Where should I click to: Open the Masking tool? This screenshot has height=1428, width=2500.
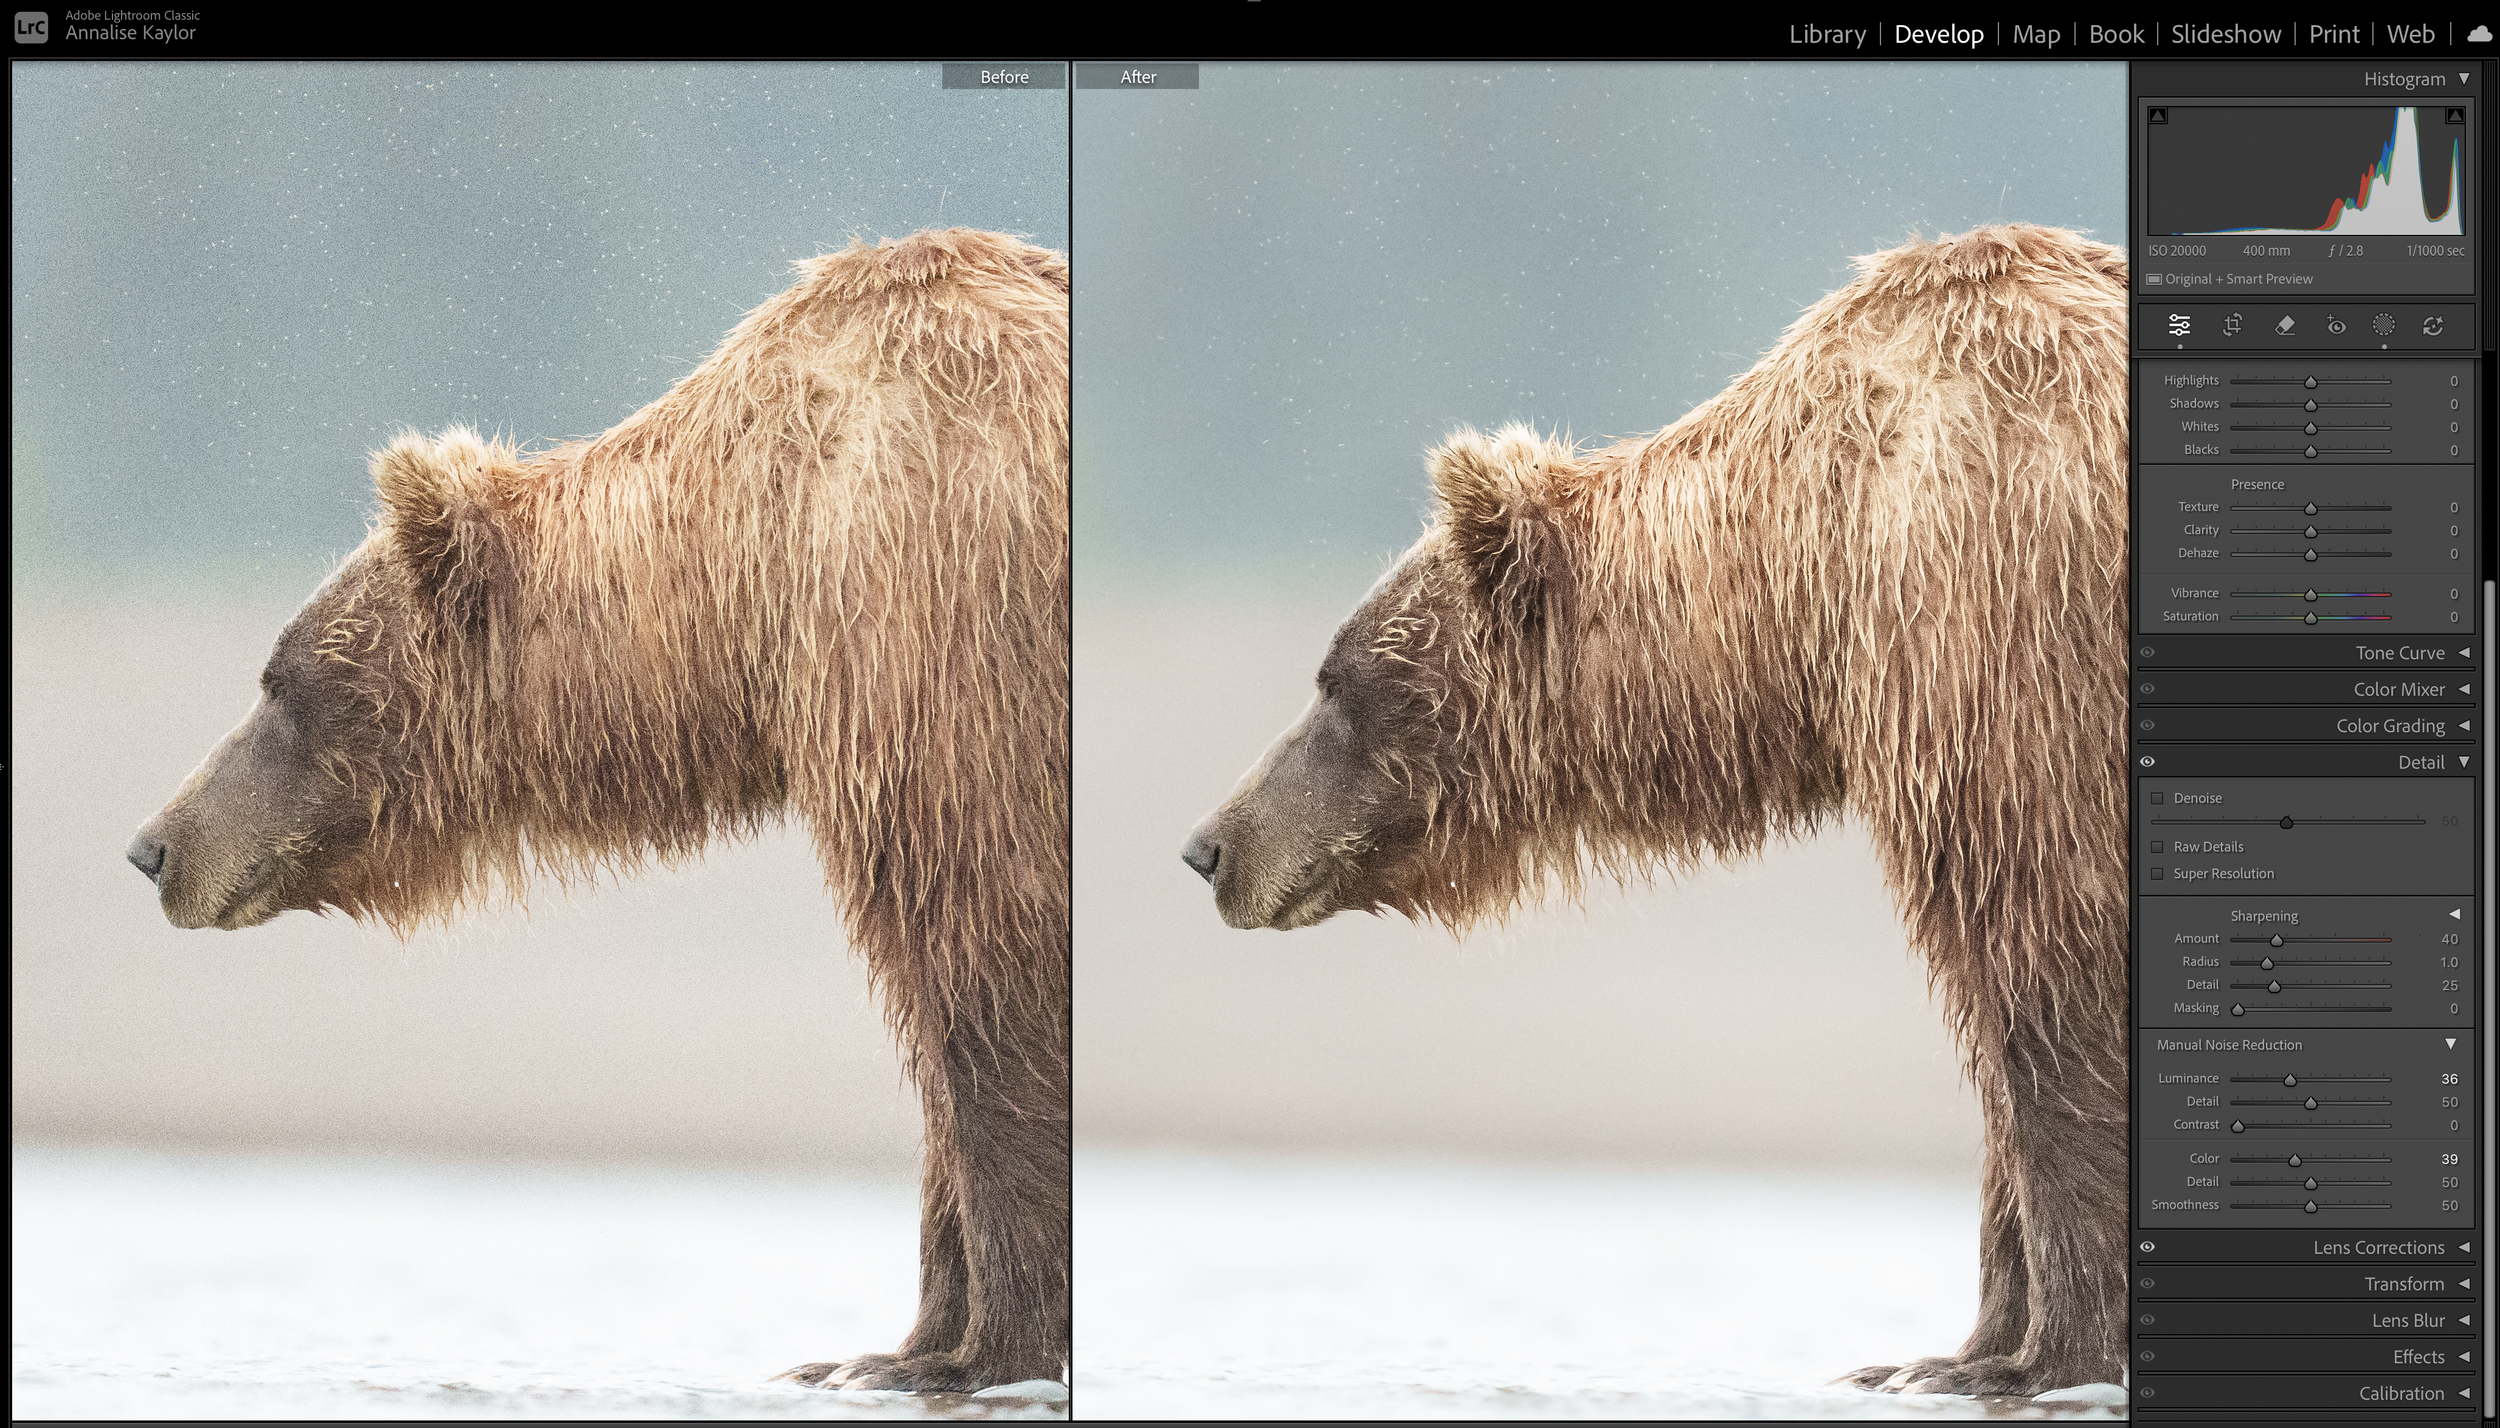pos(2385,327)
